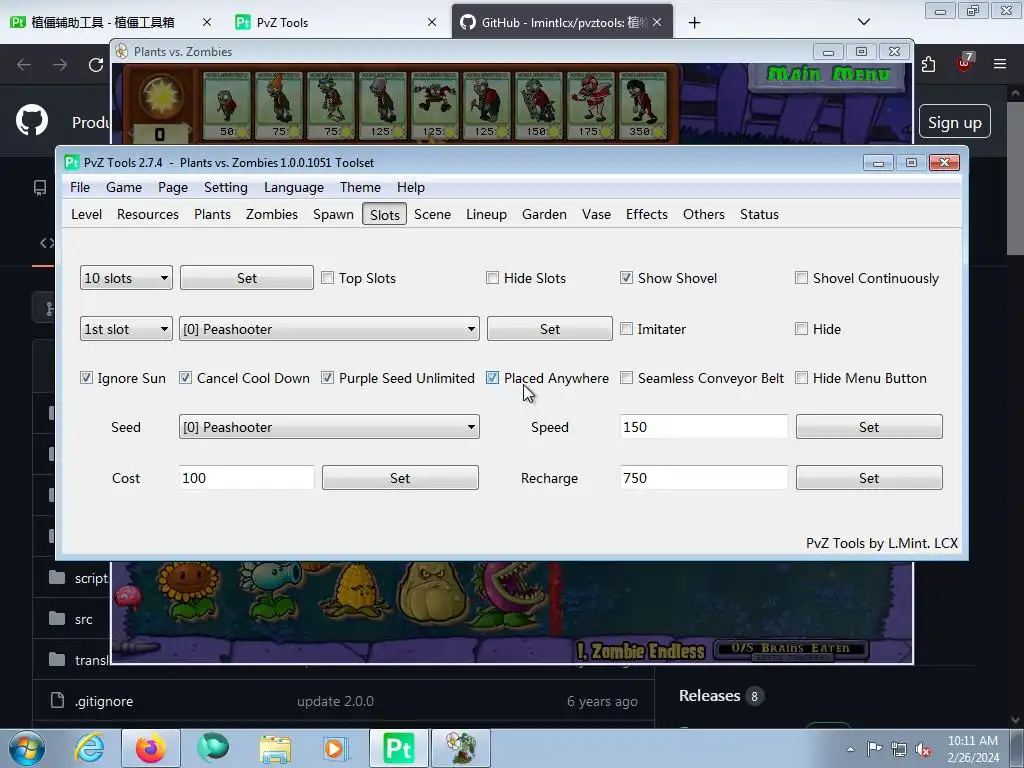Select the 350-cost zombie seed card
The height and width of the screenshot is (768, 1024).
[643, 106]
